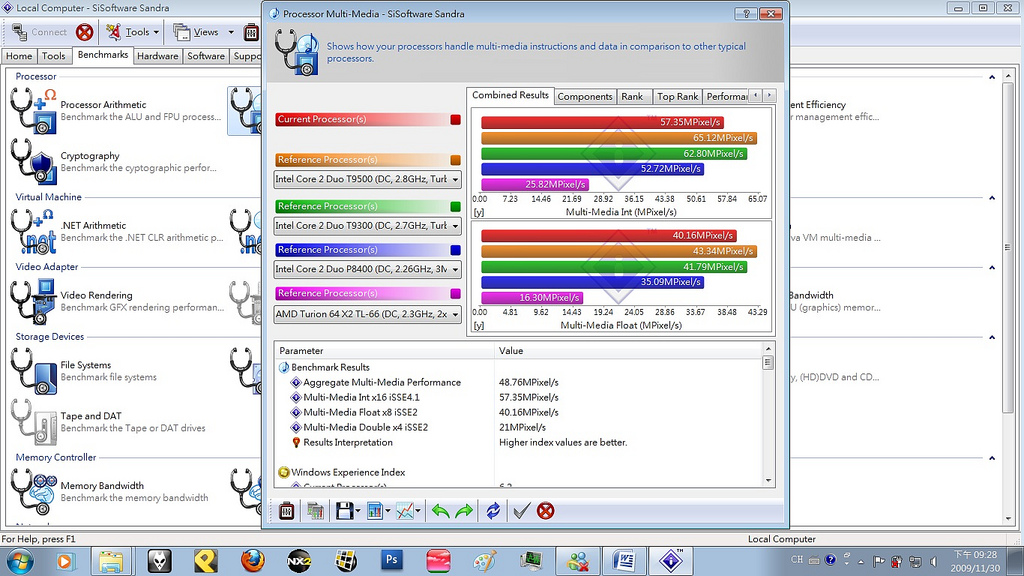Click the dialog help question mark button
The height and width of the screenshot is (576, 1024).
coord(746,14)
